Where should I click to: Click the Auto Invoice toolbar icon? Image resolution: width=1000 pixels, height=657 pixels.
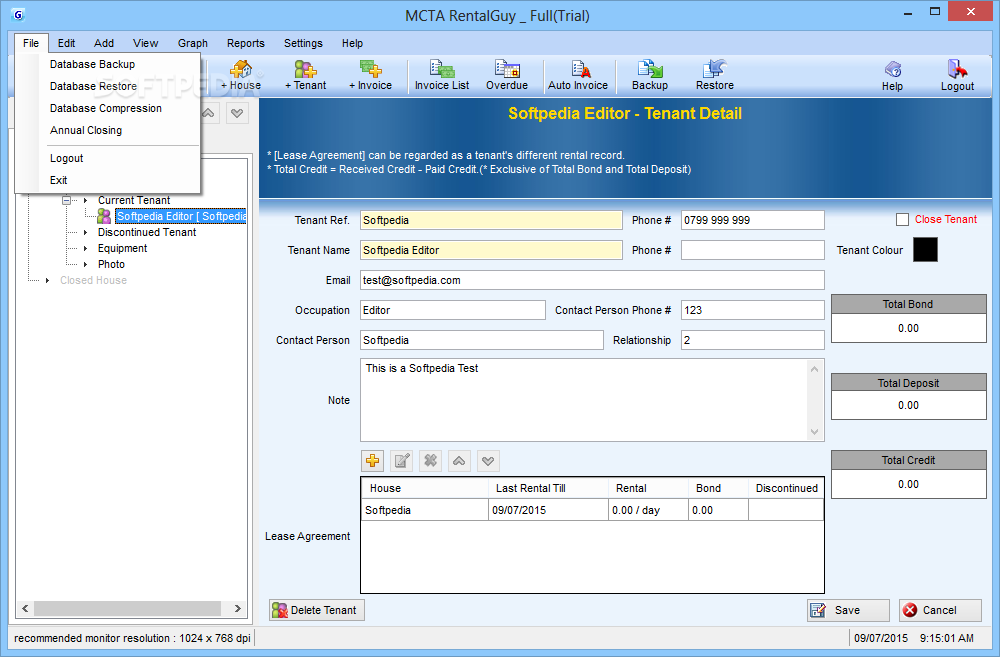tap(578, 75)
